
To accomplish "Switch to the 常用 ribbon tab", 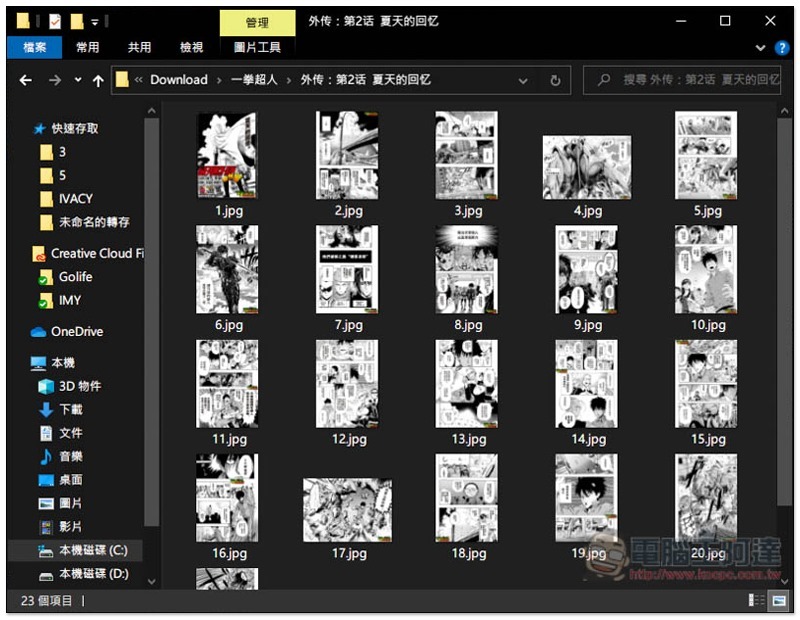I will tap(88, 47).
